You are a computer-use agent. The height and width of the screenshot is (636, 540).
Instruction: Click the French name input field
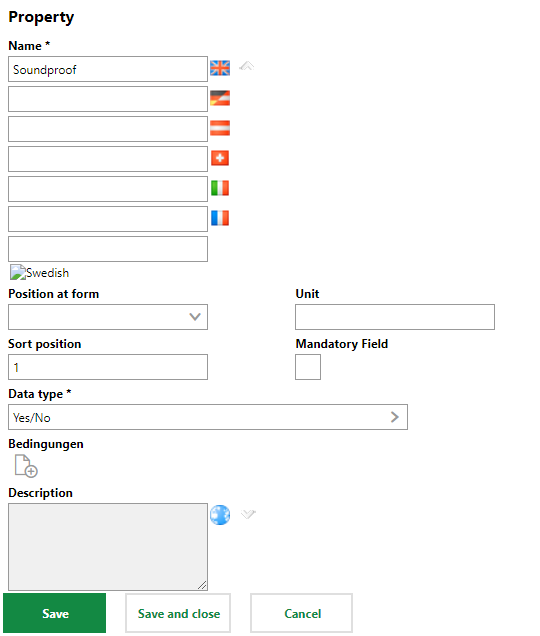point(108,219)
